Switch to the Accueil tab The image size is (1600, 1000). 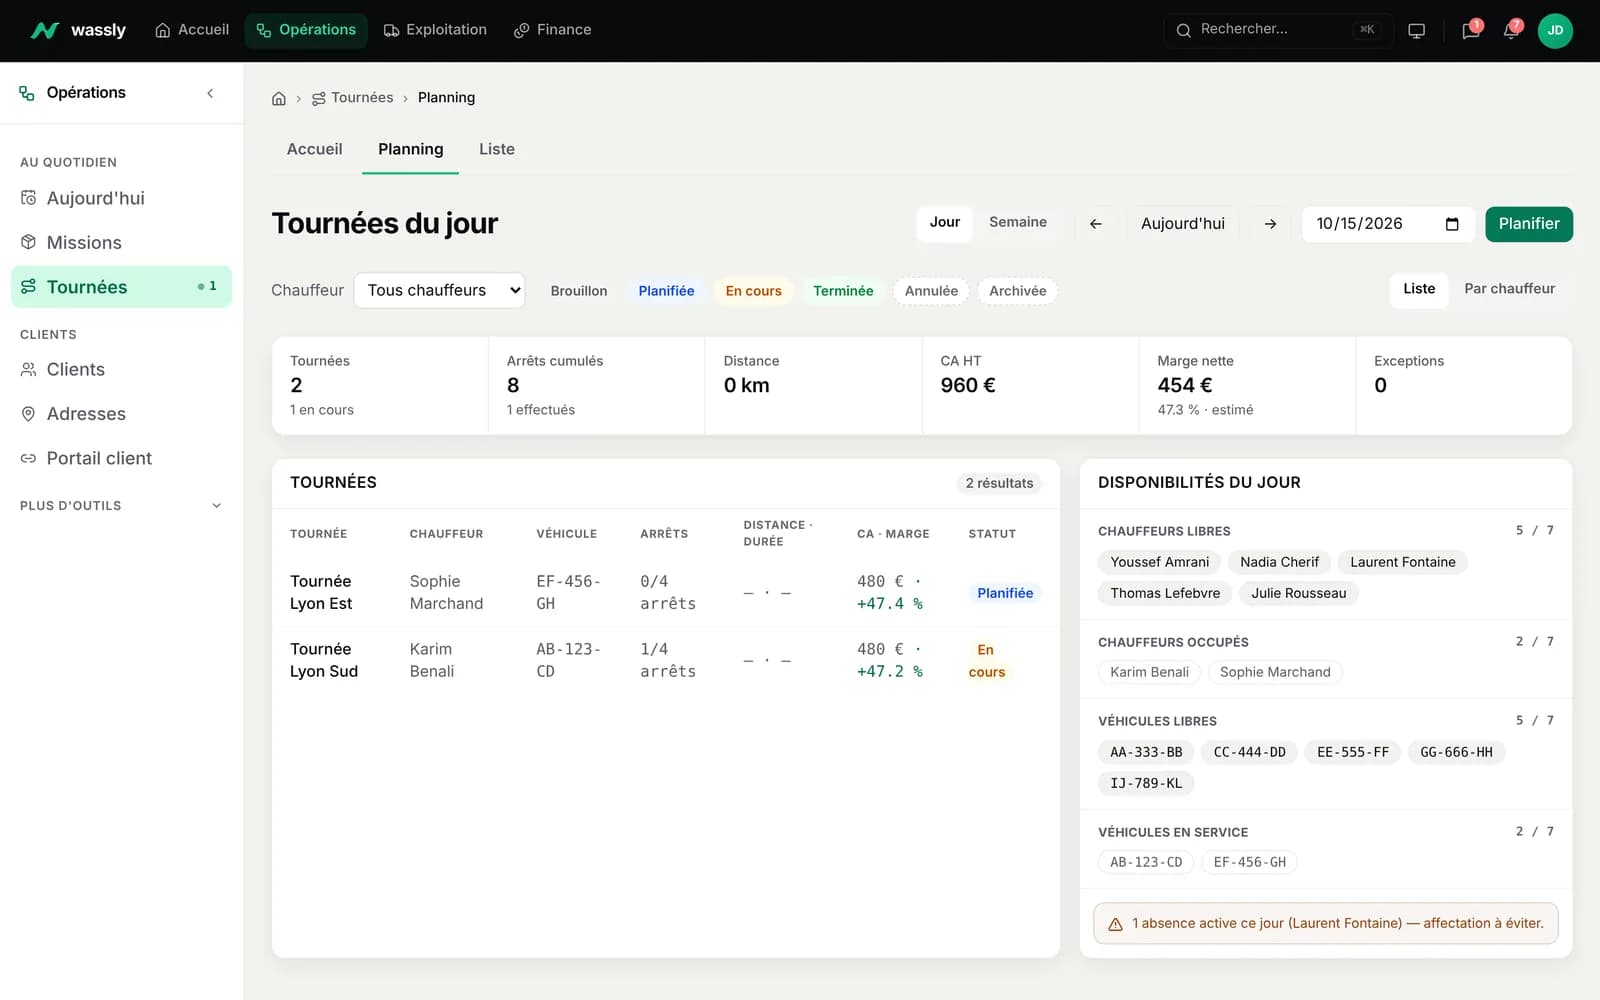[x=315, y=149]
